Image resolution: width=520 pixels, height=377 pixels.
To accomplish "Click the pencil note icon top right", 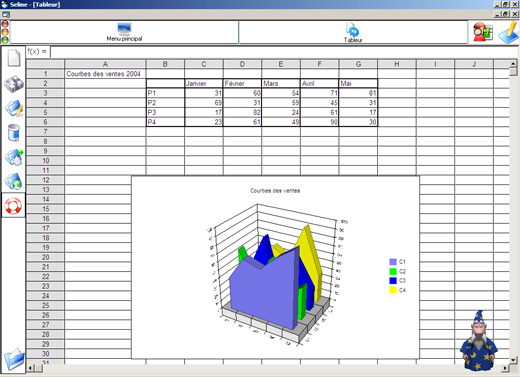I will (508, 32).
